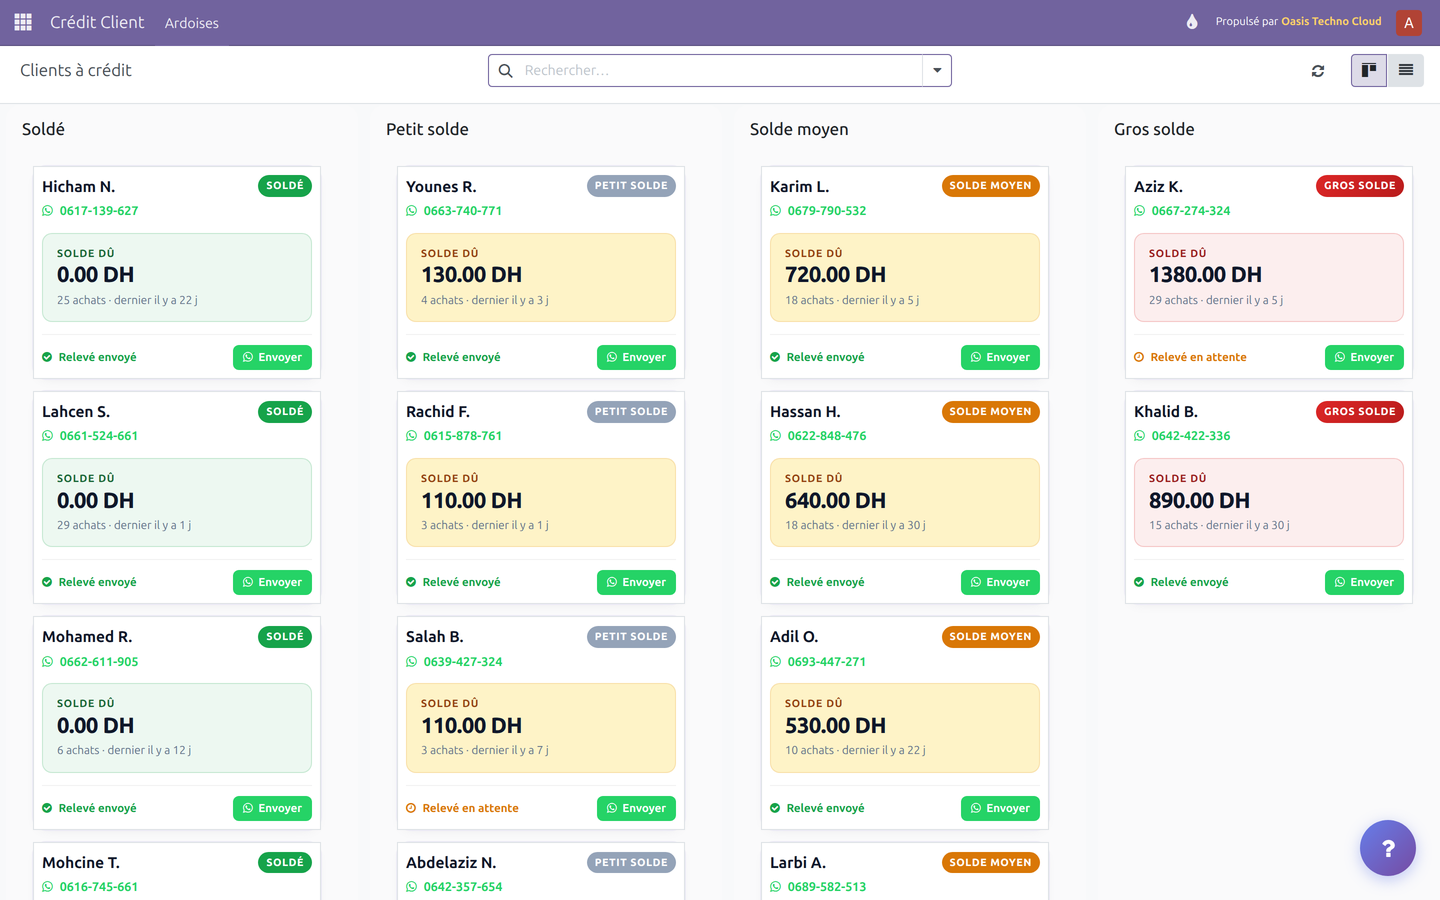Click 'Relevé envoyé' on Khalid B. card
1440x900 pixels.
click(x=1181, y=582)
